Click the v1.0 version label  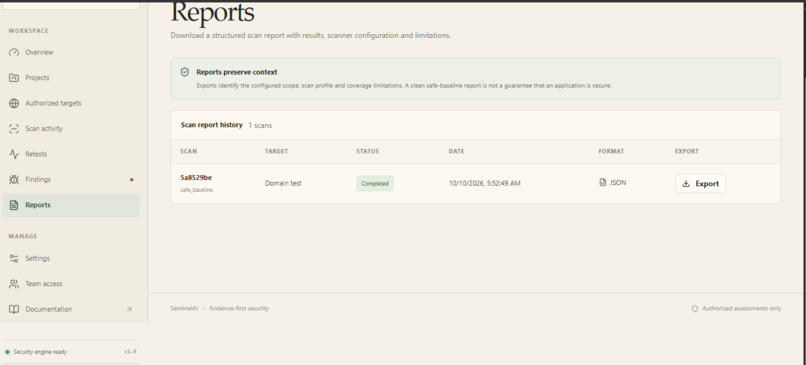coord(130,352)
